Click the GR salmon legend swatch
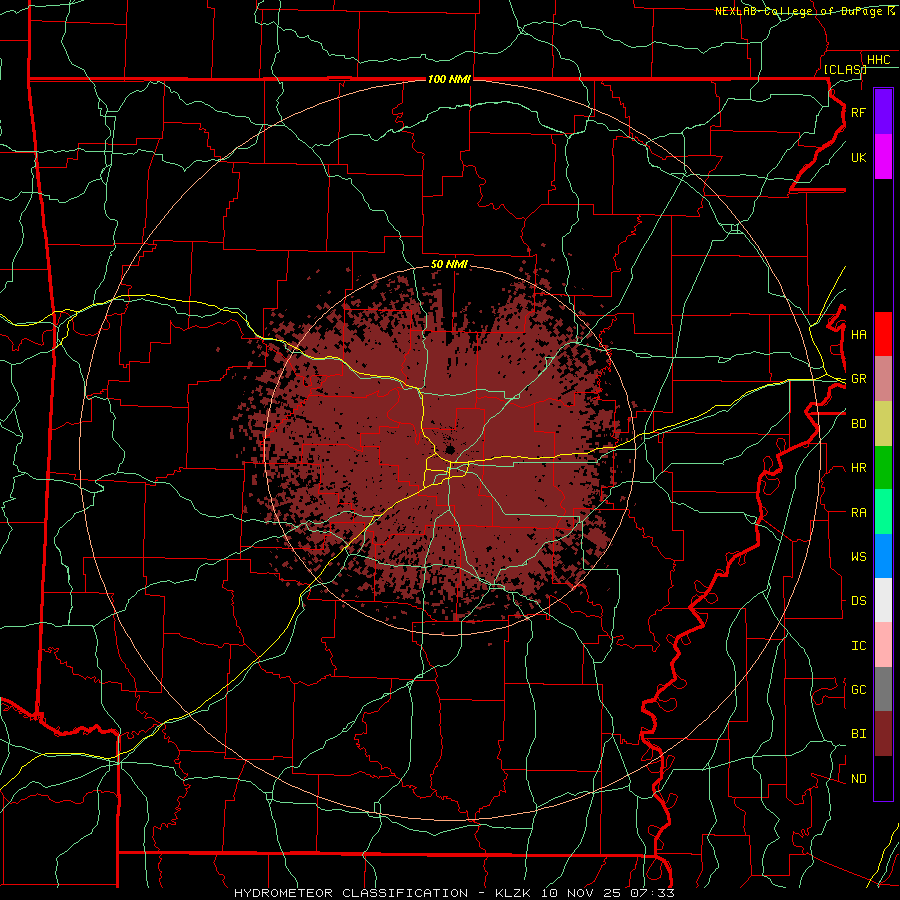 pos(883,379)
